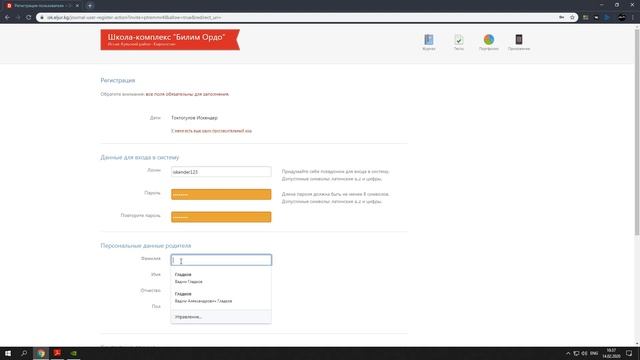The width and height of the screenshot is (640, 360).
Task: Open Управление in autofill dropdown
Action: click(x=221, y=317)
